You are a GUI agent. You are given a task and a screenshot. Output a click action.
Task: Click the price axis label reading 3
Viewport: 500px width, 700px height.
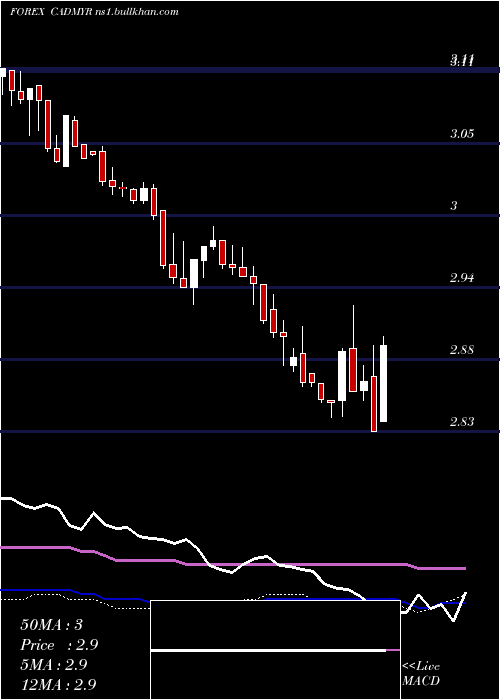pyautogui.click(x=454, y=205)
